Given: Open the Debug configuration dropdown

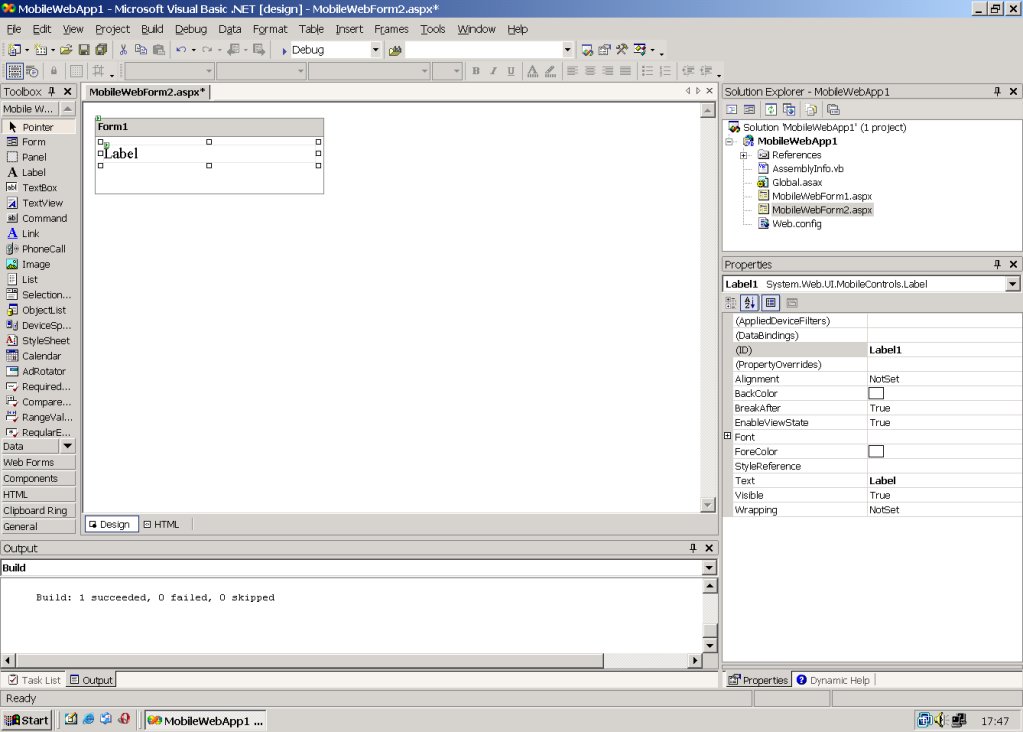Looking at the screenshot, I should pos(375,50).
